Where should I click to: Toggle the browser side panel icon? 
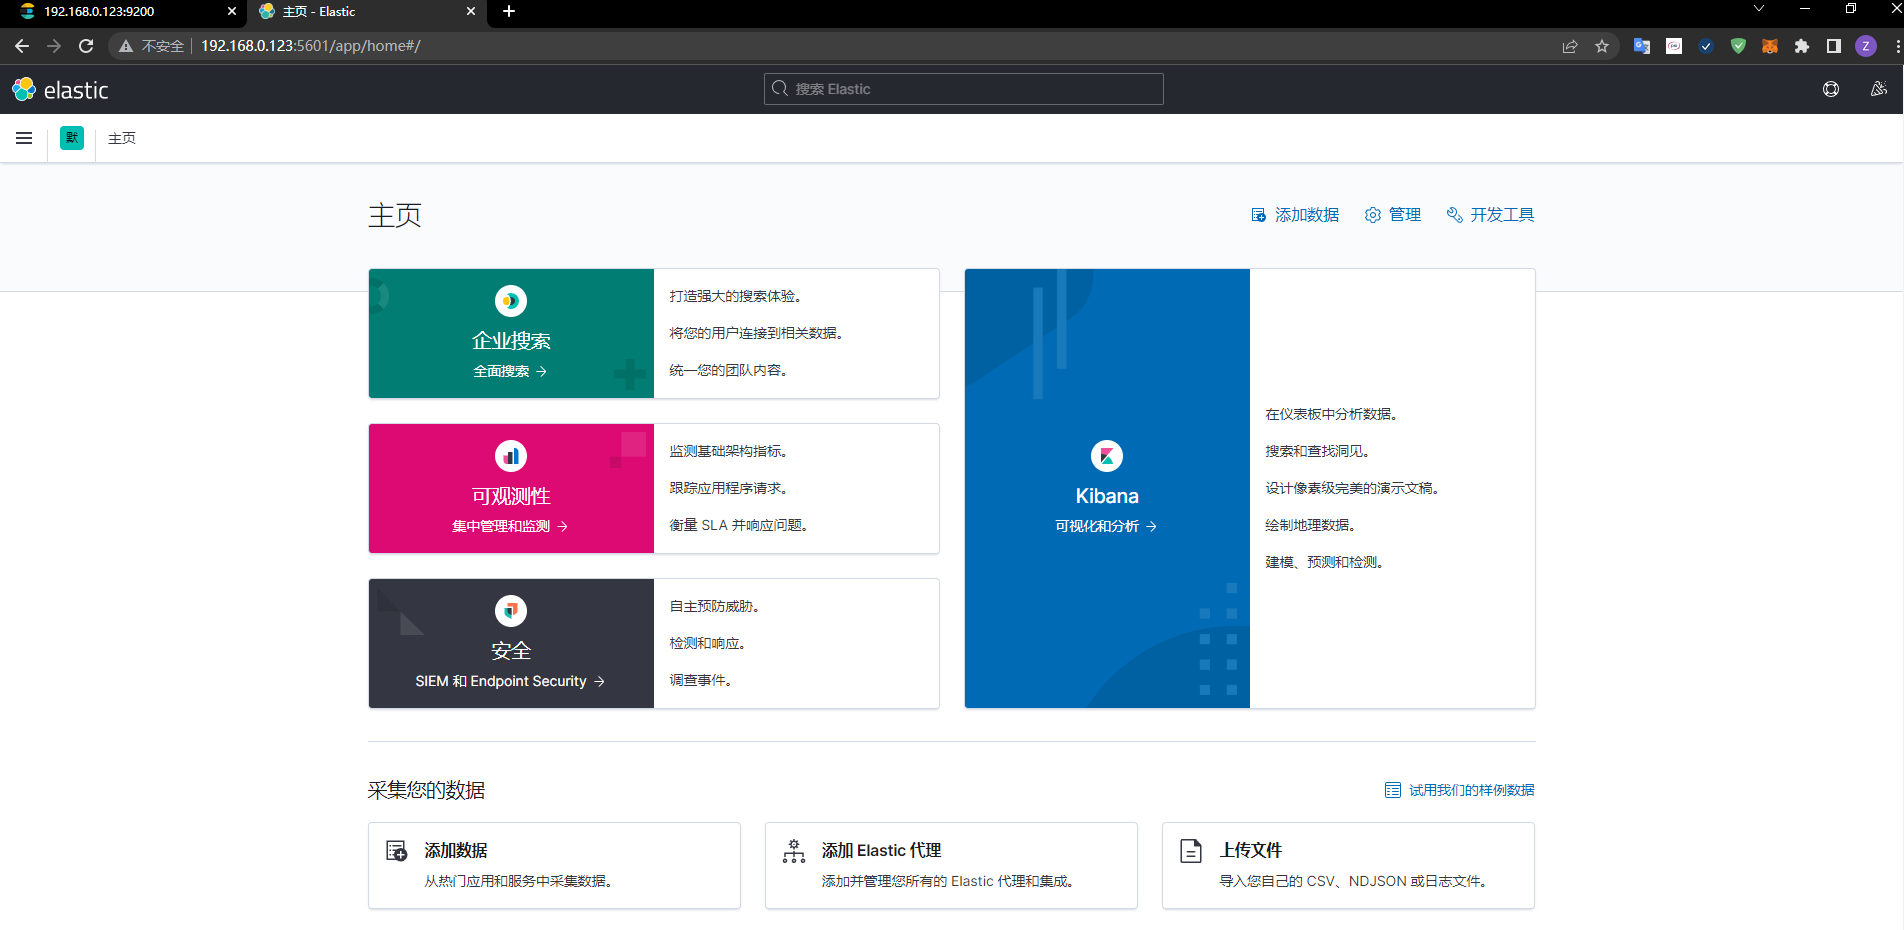coord(1834,46)
